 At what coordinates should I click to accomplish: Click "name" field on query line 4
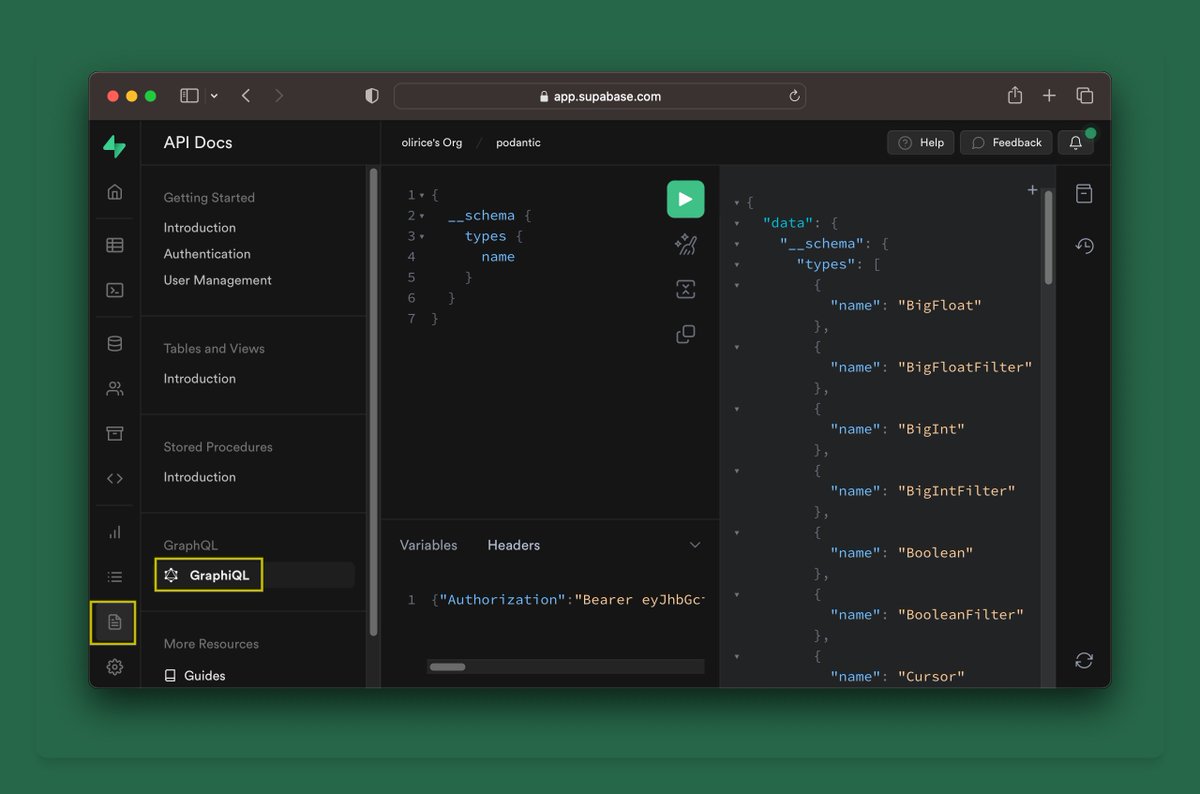498,257
